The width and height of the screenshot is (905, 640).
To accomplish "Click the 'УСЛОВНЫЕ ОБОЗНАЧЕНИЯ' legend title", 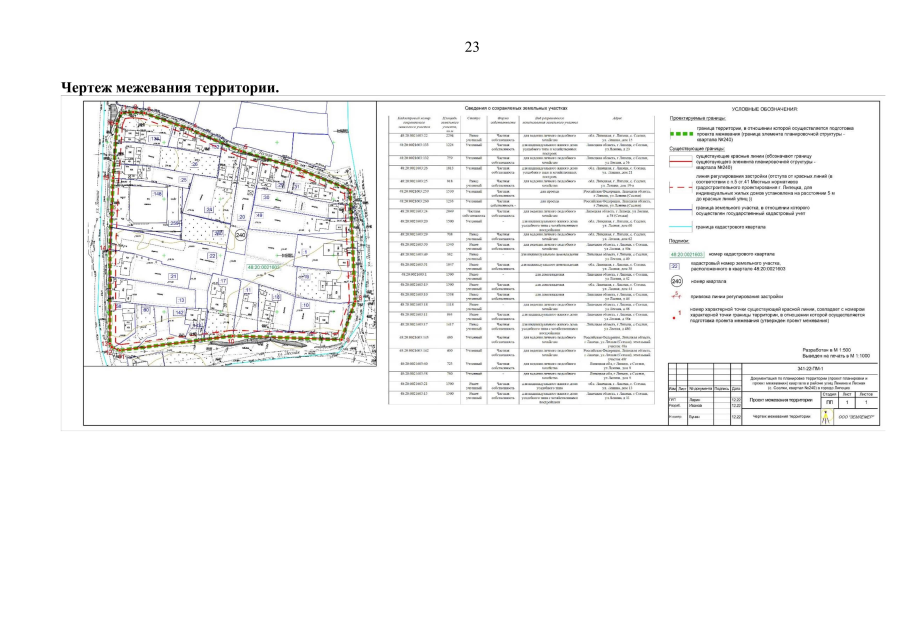I will (x=765, y=108).
